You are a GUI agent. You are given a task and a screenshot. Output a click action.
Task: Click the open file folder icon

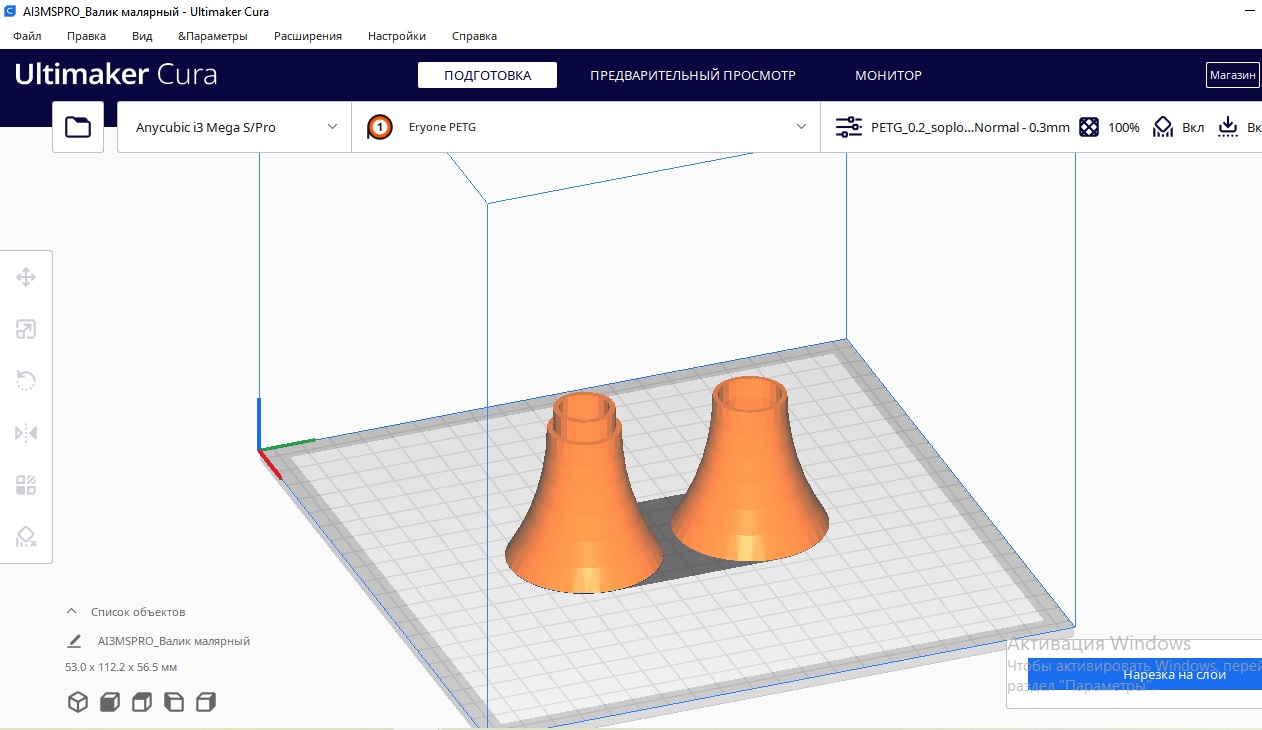78,127
